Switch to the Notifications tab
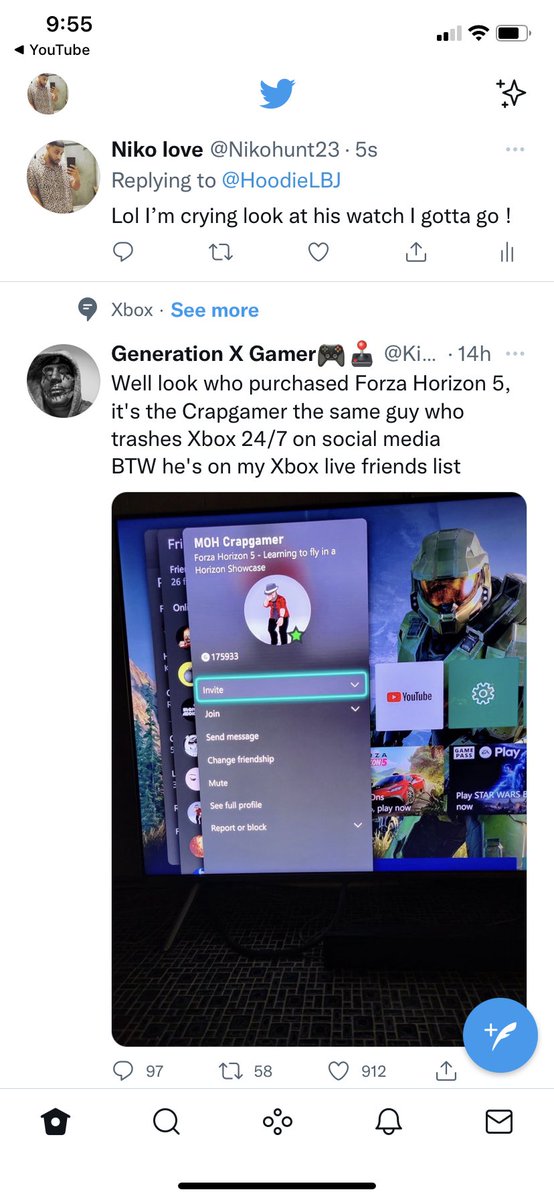554x1200 pixels. coord(388,1122)
